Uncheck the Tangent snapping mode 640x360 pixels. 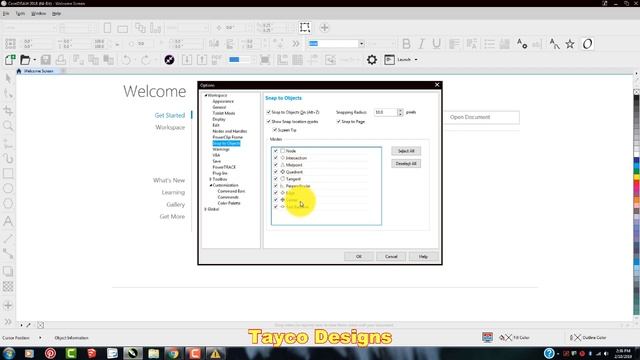(x=276, y=178)
